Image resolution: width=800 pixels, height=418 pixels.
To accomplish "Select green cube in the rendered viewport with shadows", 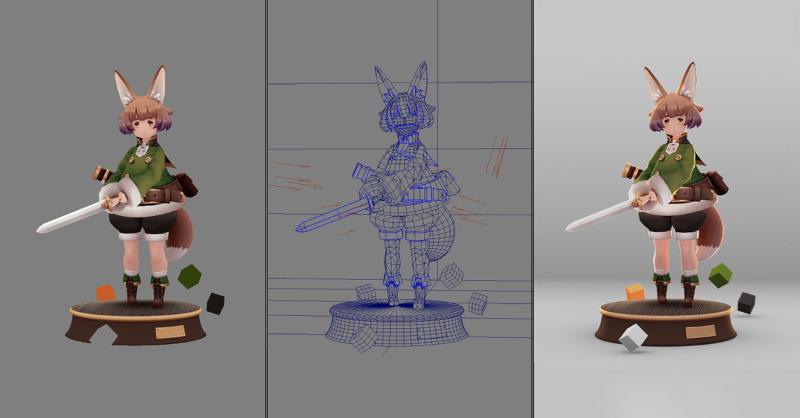I will click(x=720, y=276).
